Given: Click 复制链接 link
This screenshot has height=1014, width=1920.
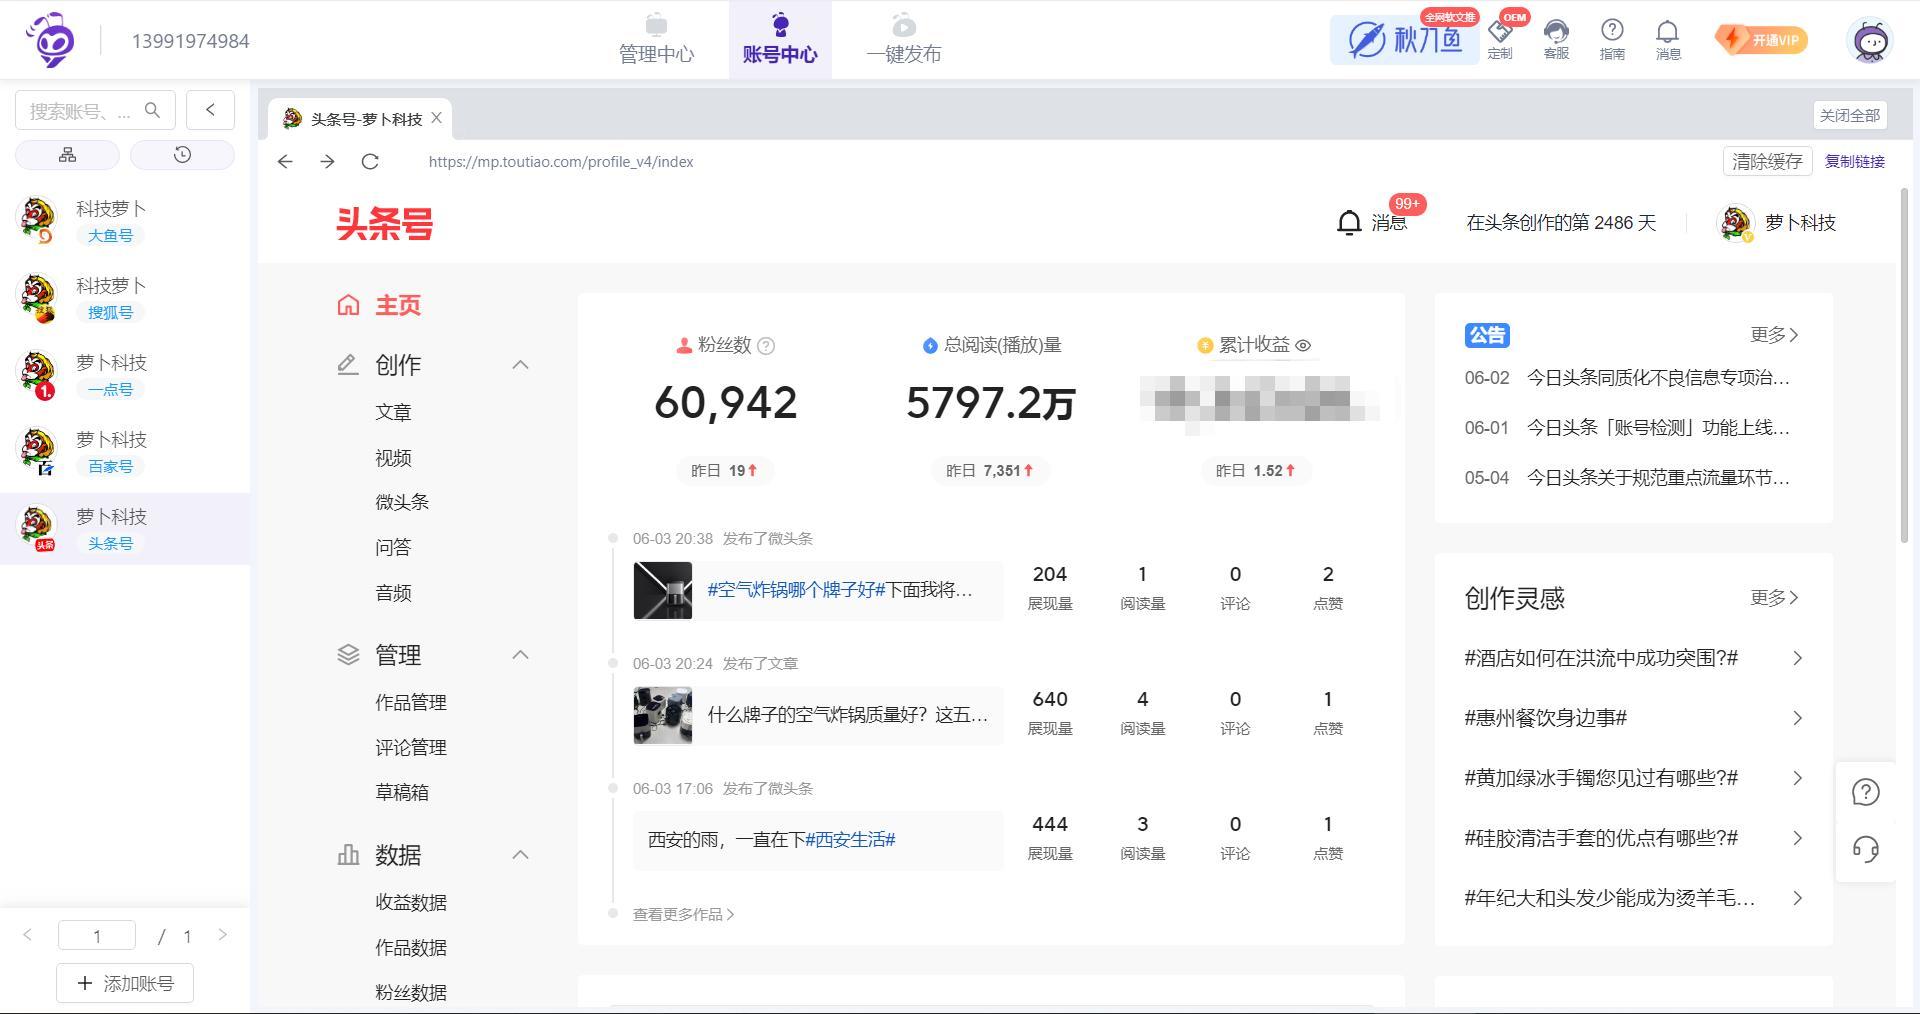Looking at the screenshot, I should click(1855, 161).
